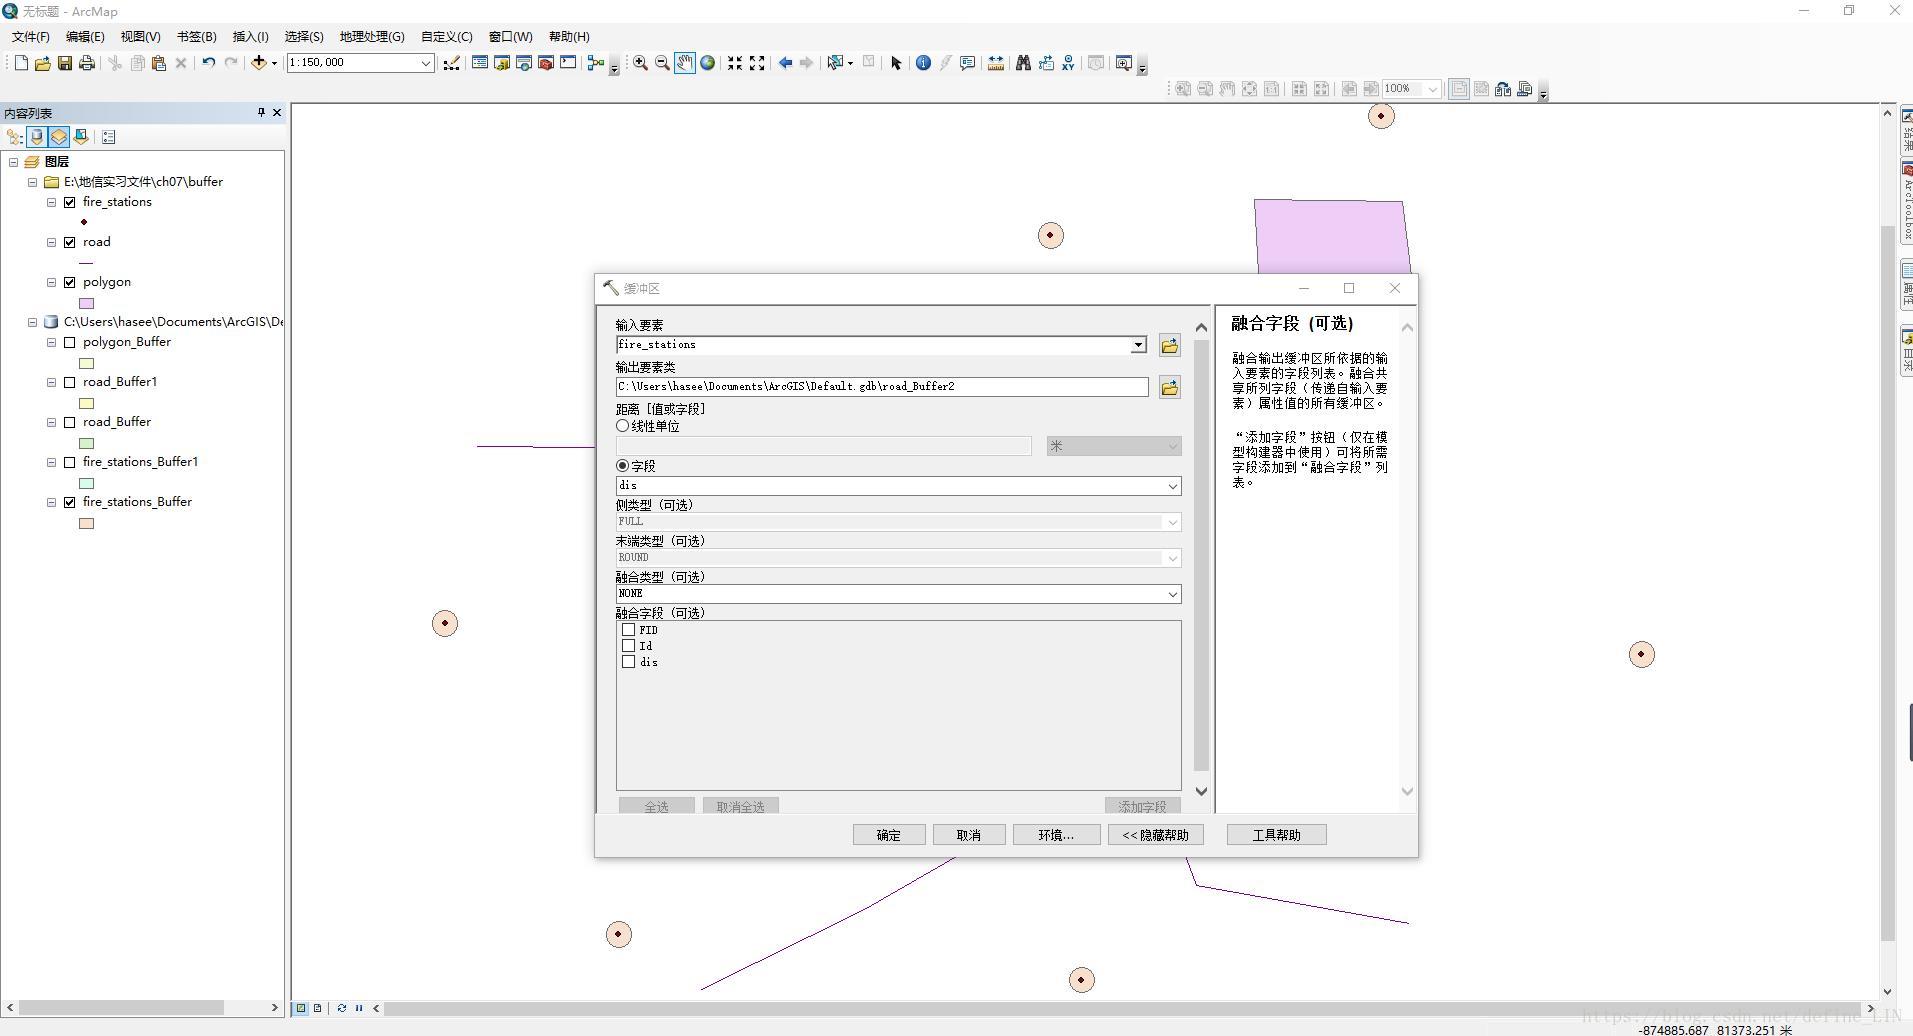Select the Zoom In tool
The height and width of the screenshot is (1036, 1913).
(x=640, y=63)
